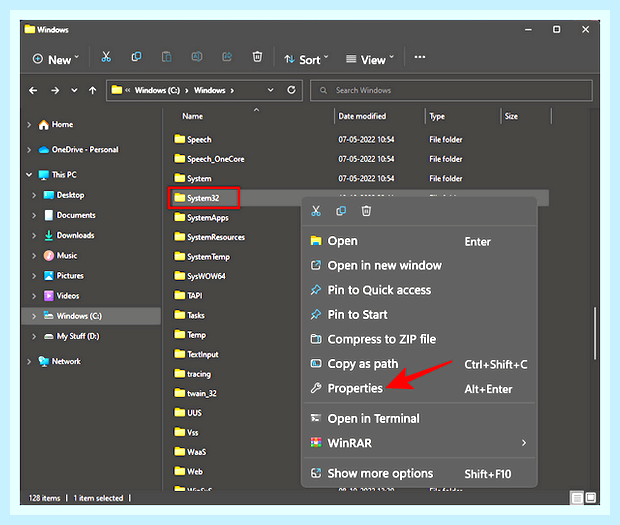The image size is (620, 525).
Task: Switch to details view icon in status bar
Action: (577, 498)
